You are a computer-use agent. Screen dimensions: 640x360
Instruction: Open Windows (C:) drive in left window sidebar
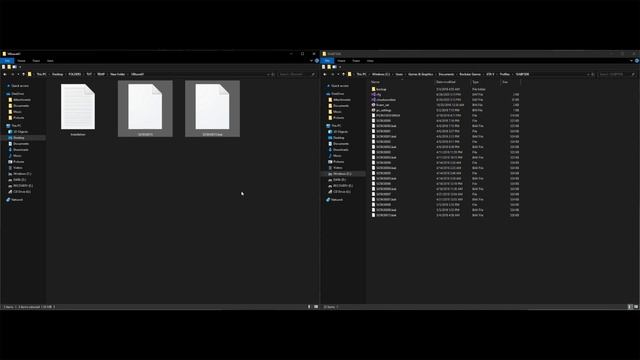coord(20,174)
